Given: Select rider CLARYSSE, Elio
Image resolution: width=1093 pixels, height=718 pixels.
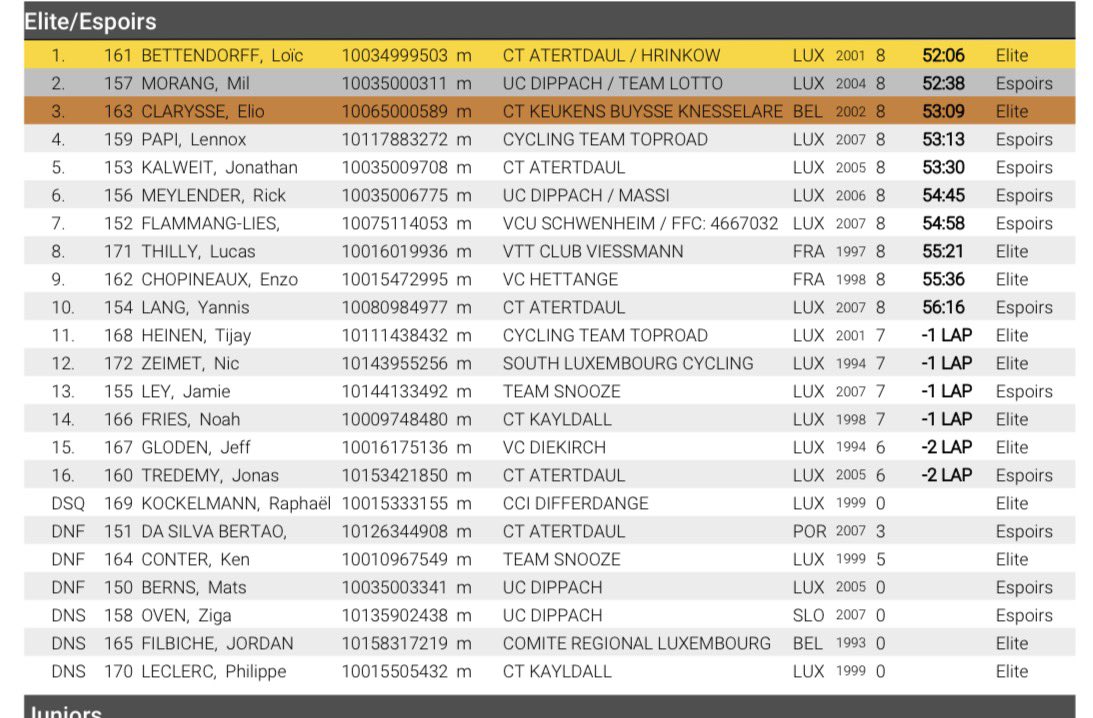Looking at the screenshot, I should point(203,112).
